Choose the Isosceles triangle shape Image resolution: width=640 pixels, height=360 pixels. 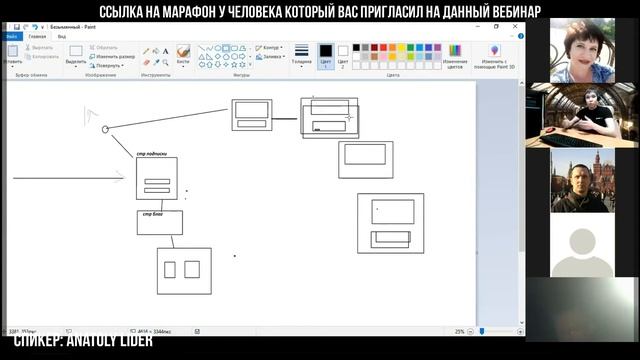click(202, 57)
